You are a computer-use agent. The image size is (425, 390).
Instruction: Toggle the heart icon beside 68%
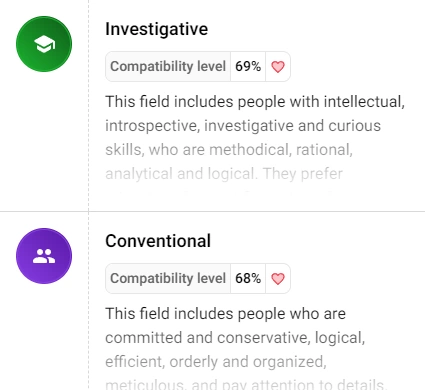[278, 279]
